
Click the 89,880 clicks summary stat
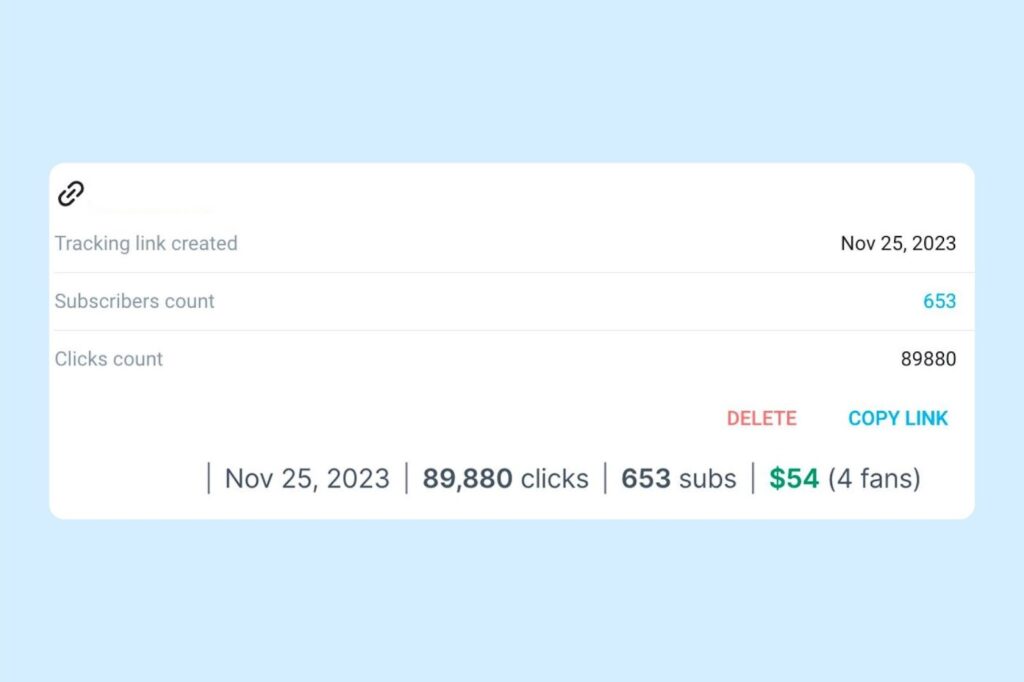(505, 478)
